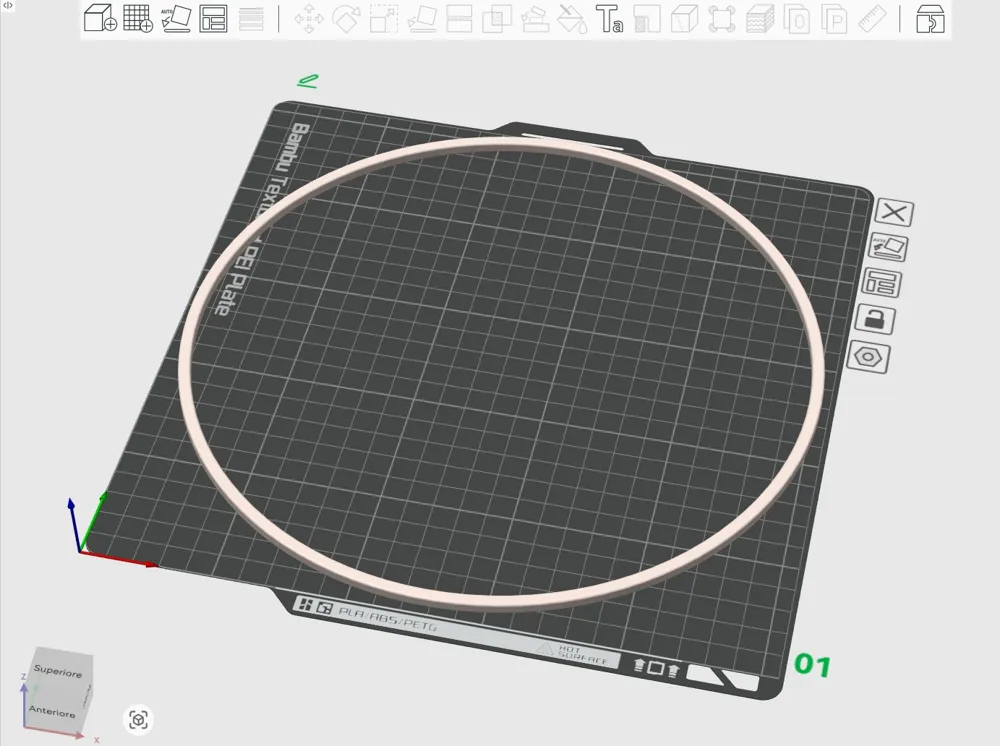Image resolution: width=1000 pixels, height=746 pixels.
Task: Click the plate arrange objects icon
Action: point(881,283)
